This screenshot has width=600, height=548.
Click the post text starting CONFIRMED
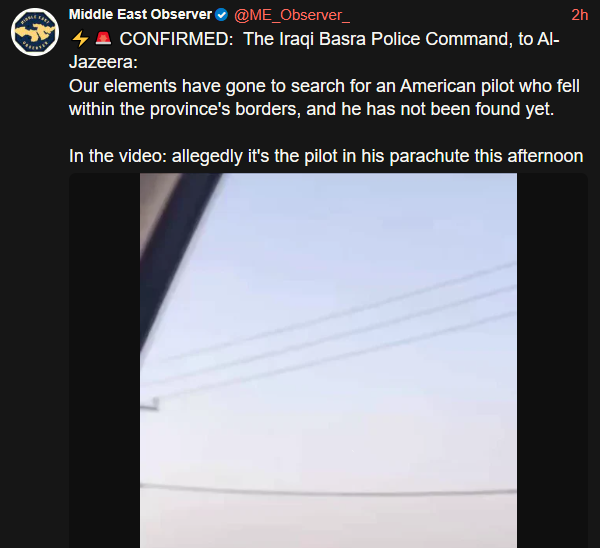(326, 98)
